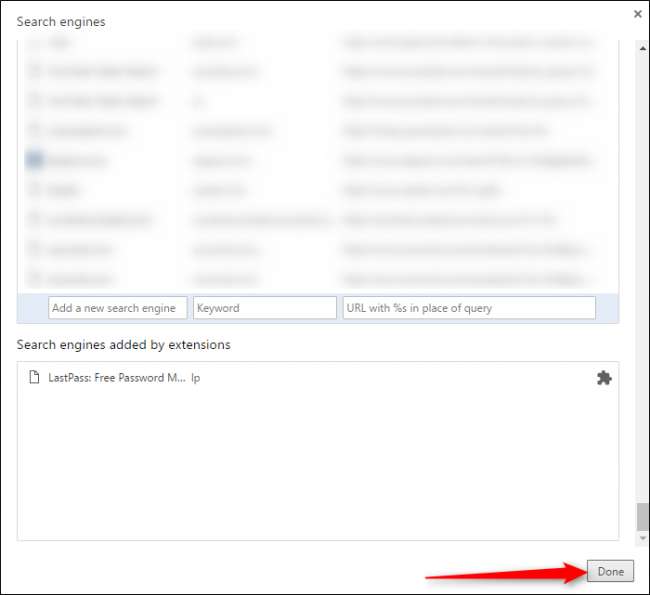The width and height of the screenshot is (650, 595).
Task: Click the LastPass page document icon
Action: coord(34,377)
